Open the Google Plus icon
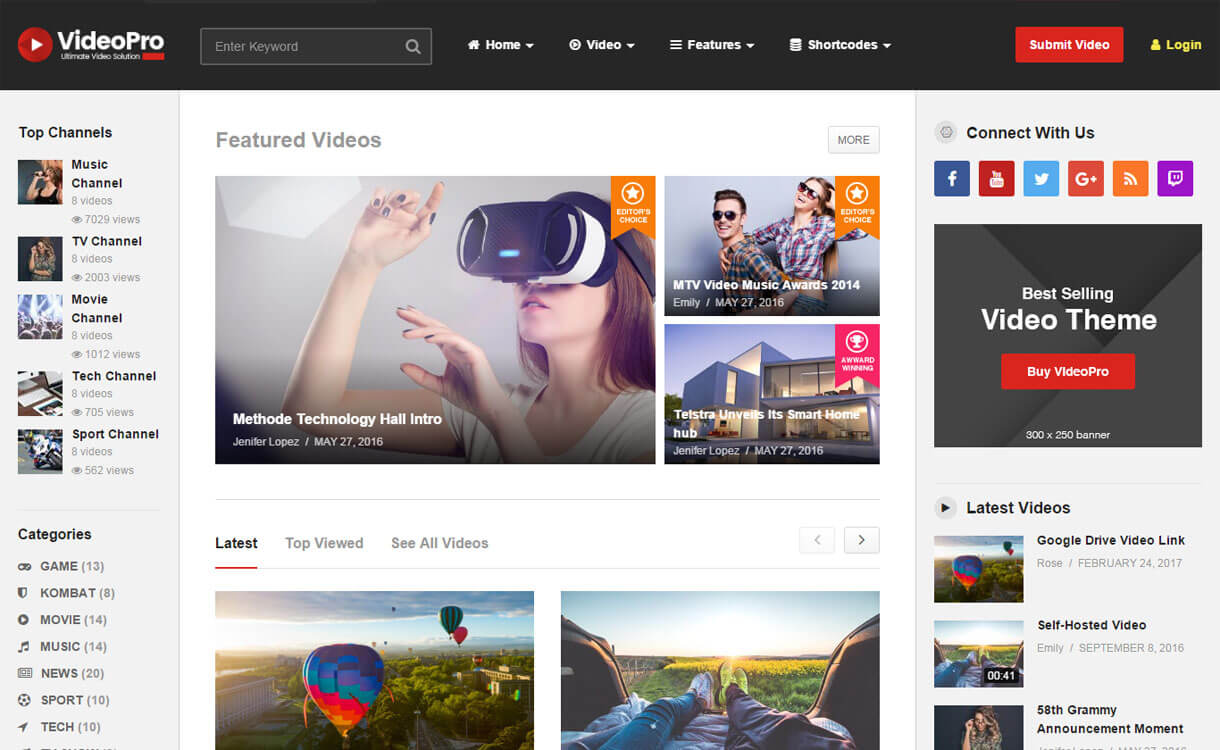Viewport: 1220px width, 750px height. point(1085,179)
